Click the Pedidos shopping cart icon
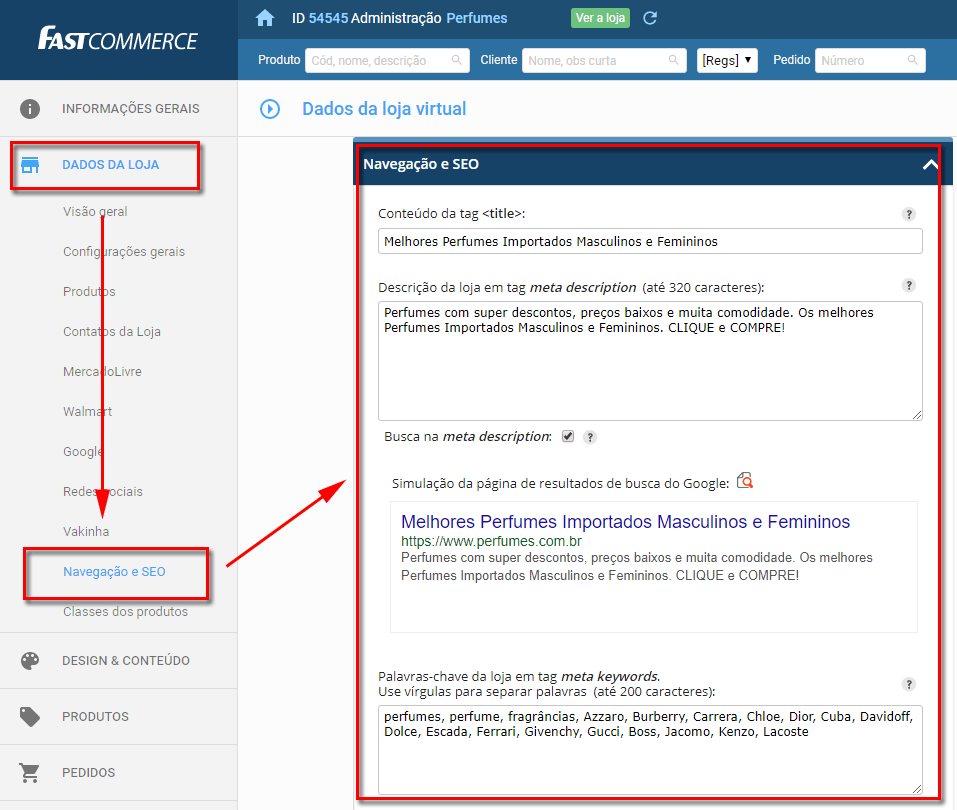 point(29,773)
